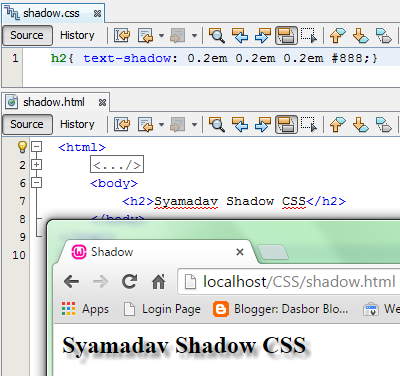The width and height of the screenshot is (400, 376).
Task: Open Forward dropdown arrow in shadow.css toolbar
Action: [194, 36]
